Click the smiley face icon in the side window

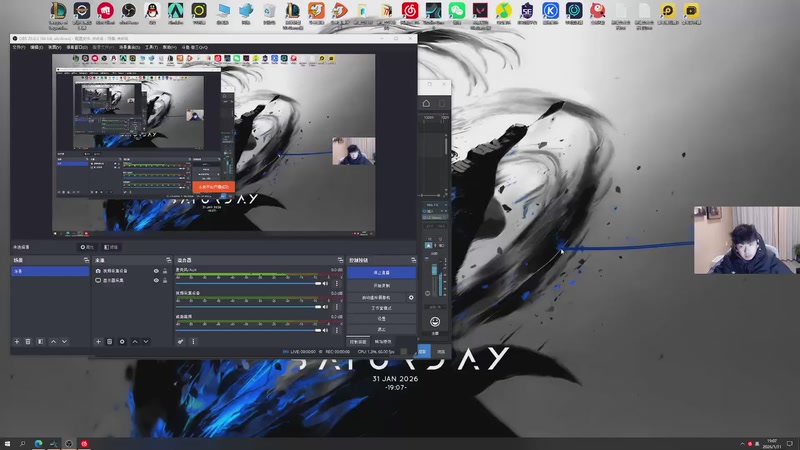[435, 321]
